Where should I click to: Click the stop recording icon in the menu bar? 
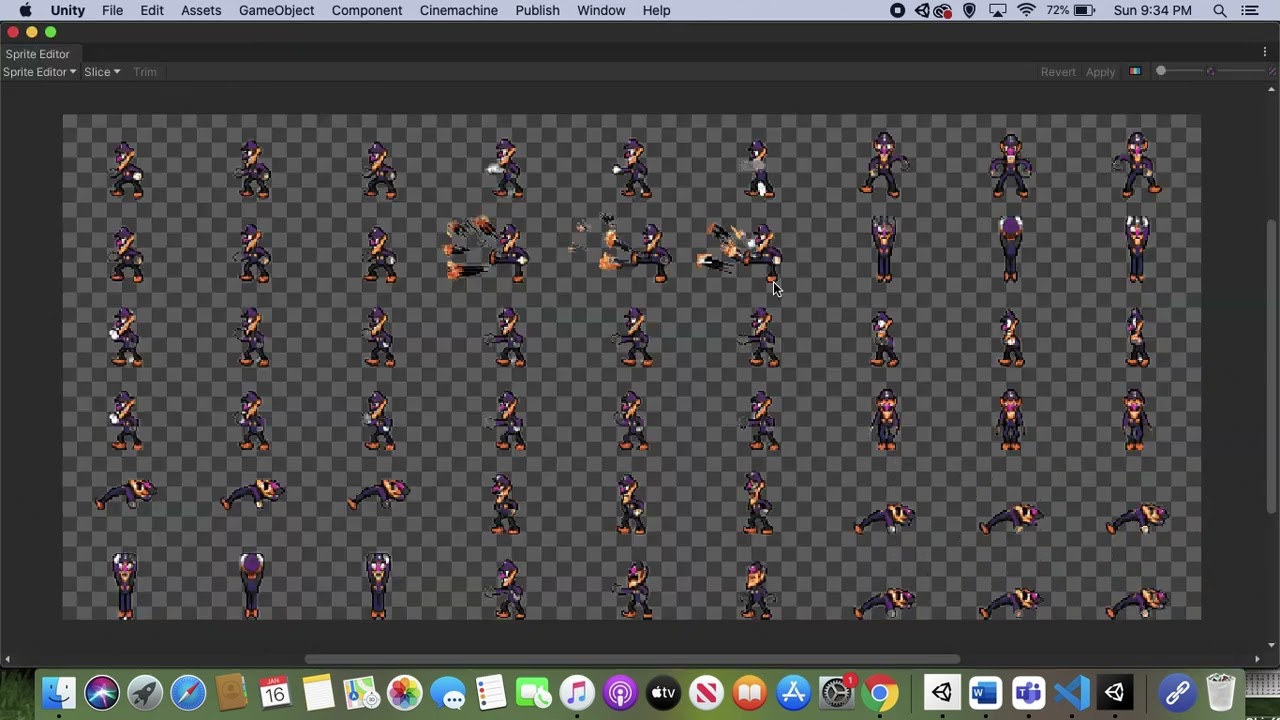(x=897, y=10)
